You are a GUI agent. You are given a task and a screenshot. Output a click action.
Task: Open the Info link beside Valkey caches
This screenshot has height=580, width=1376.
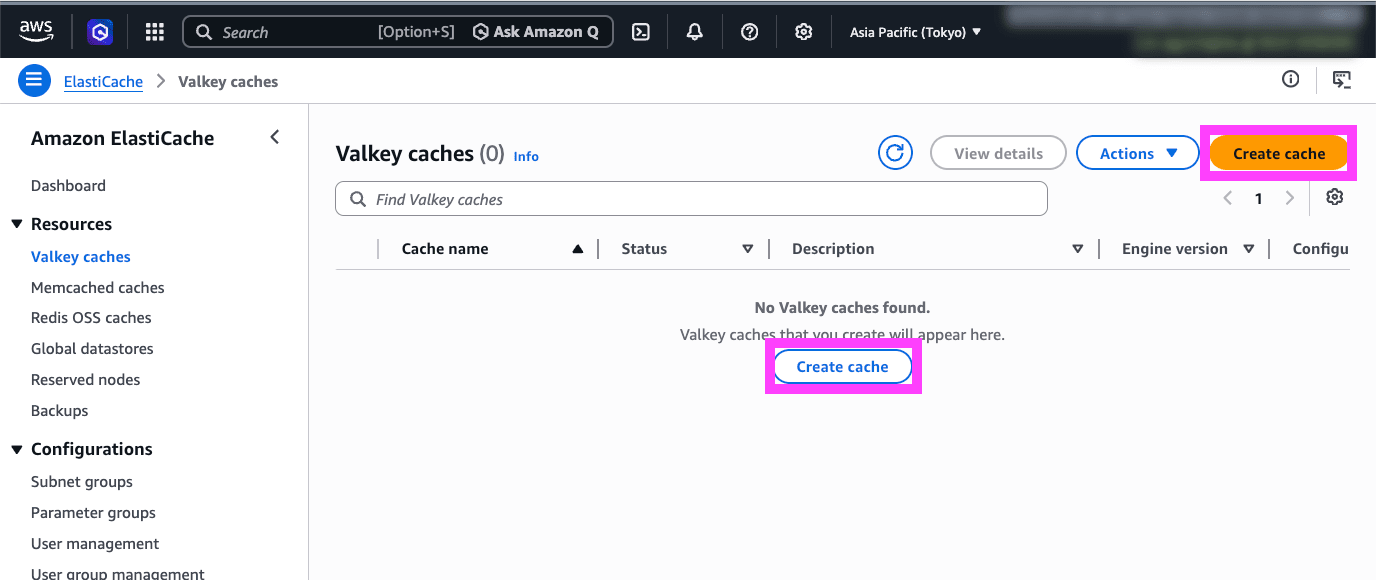coord(526,156)
